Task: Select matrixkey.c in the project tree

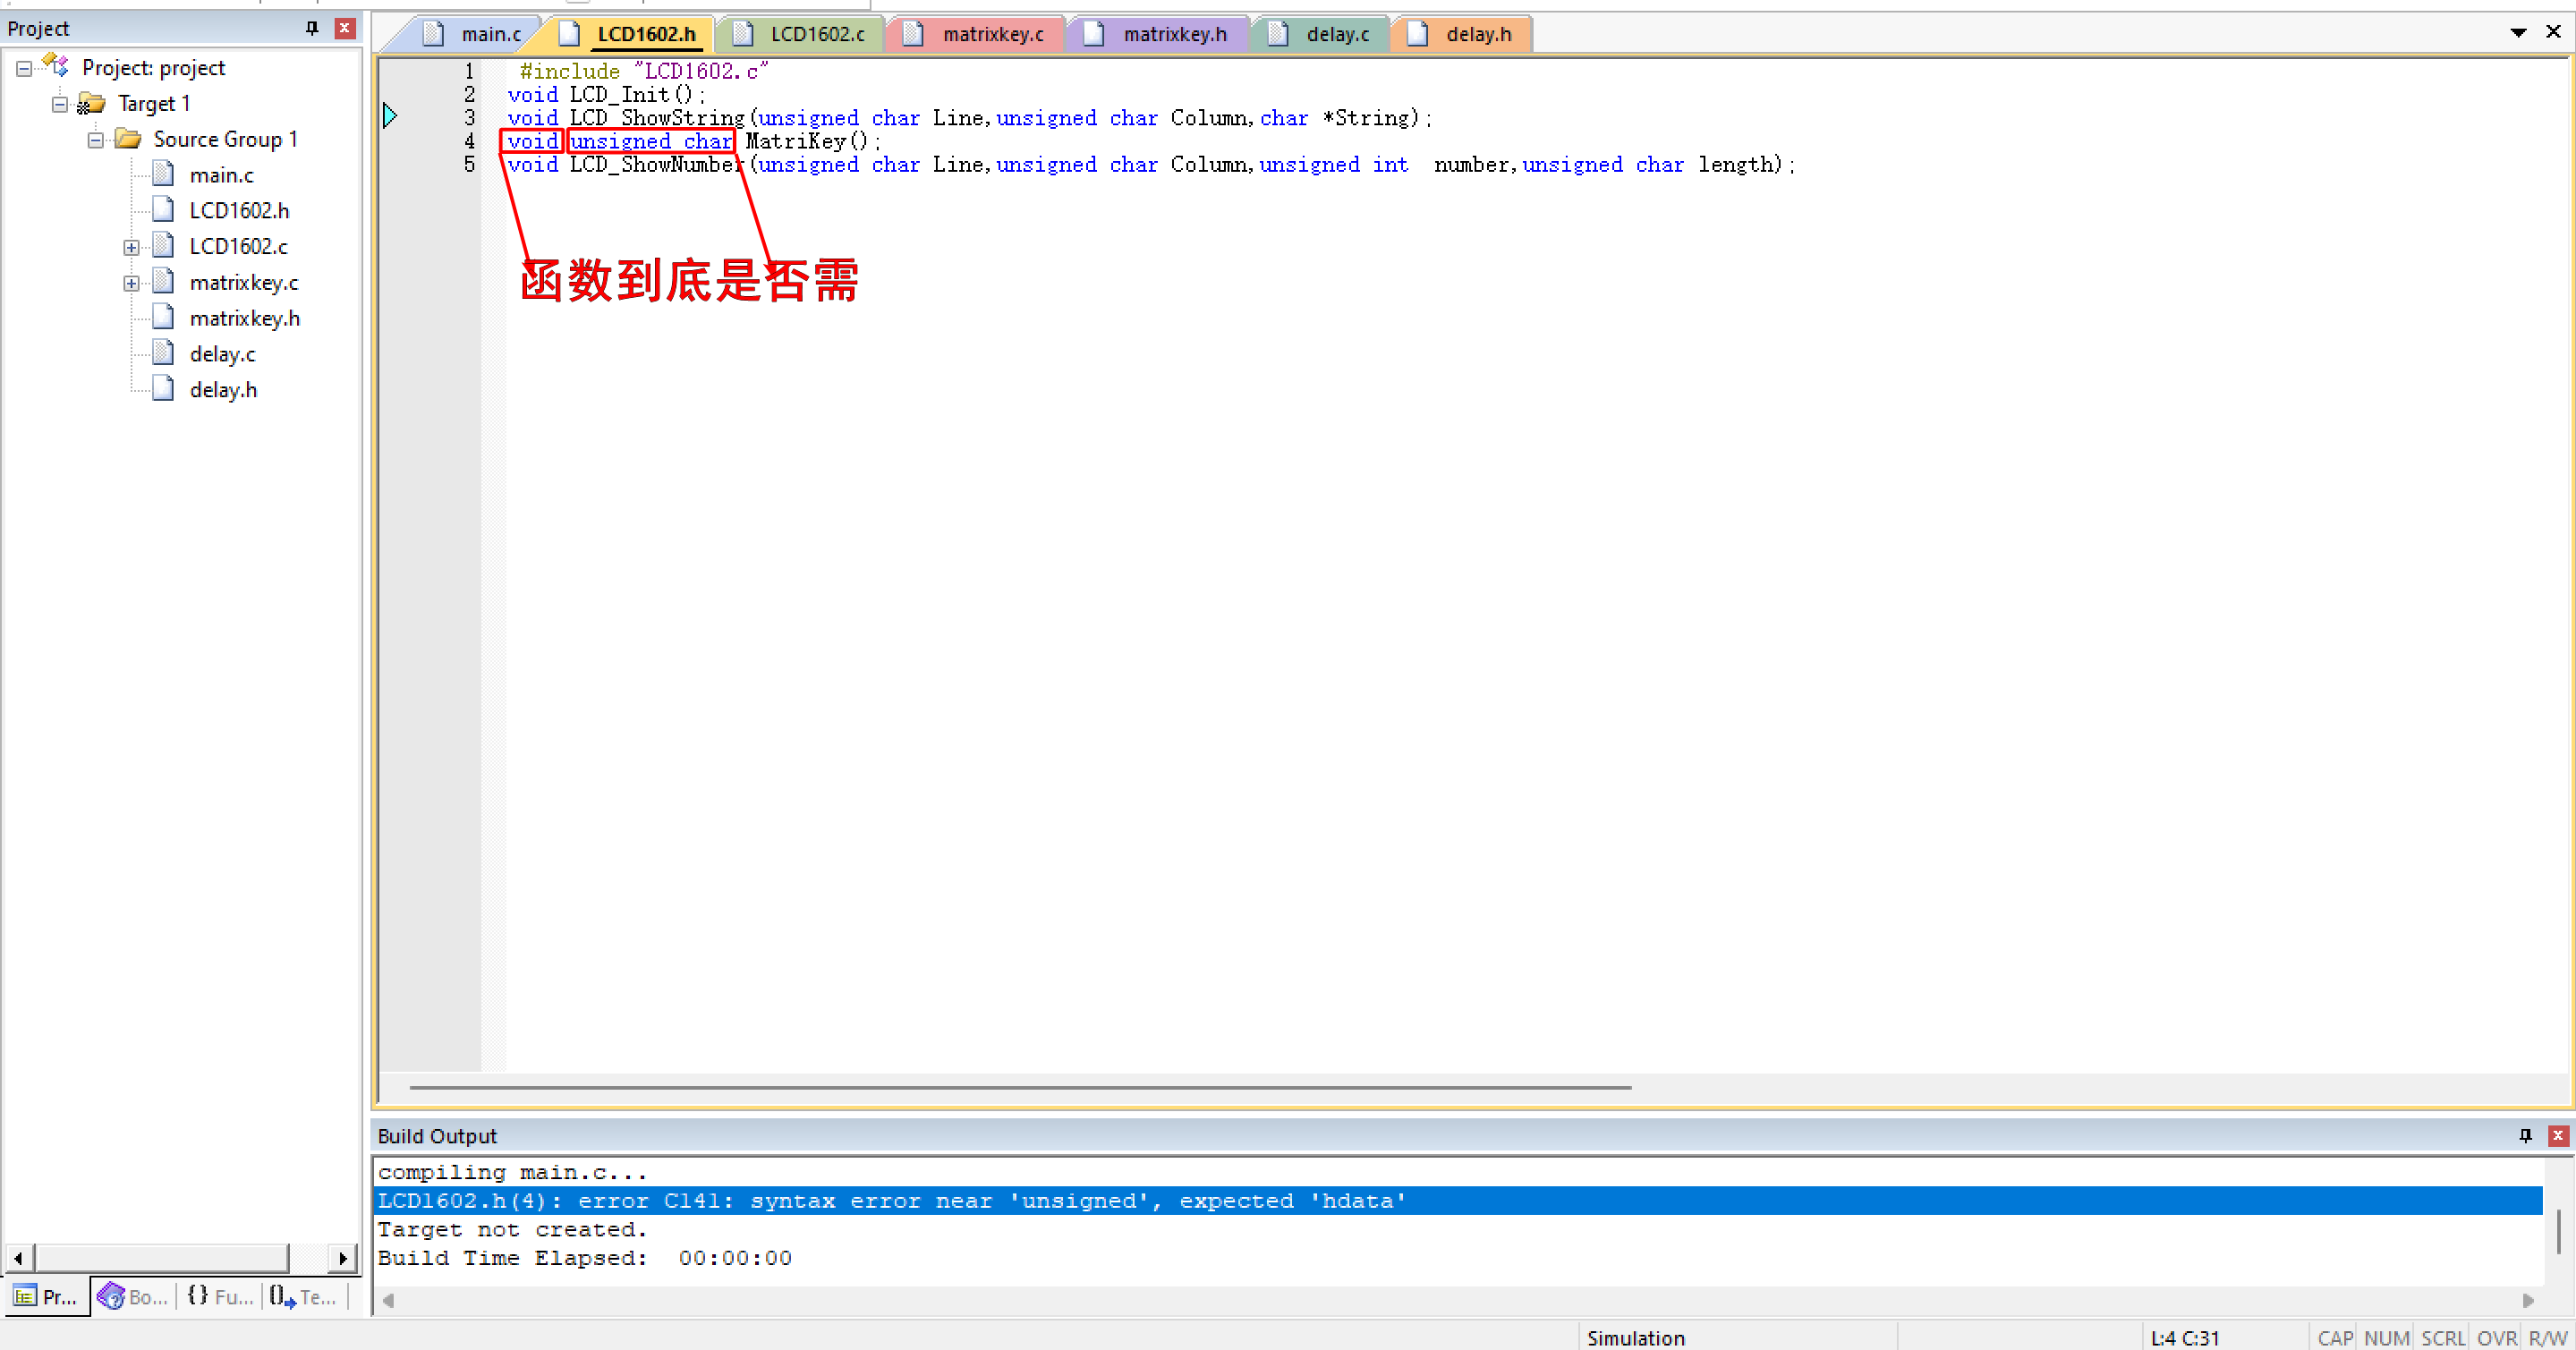Action: 244,283
